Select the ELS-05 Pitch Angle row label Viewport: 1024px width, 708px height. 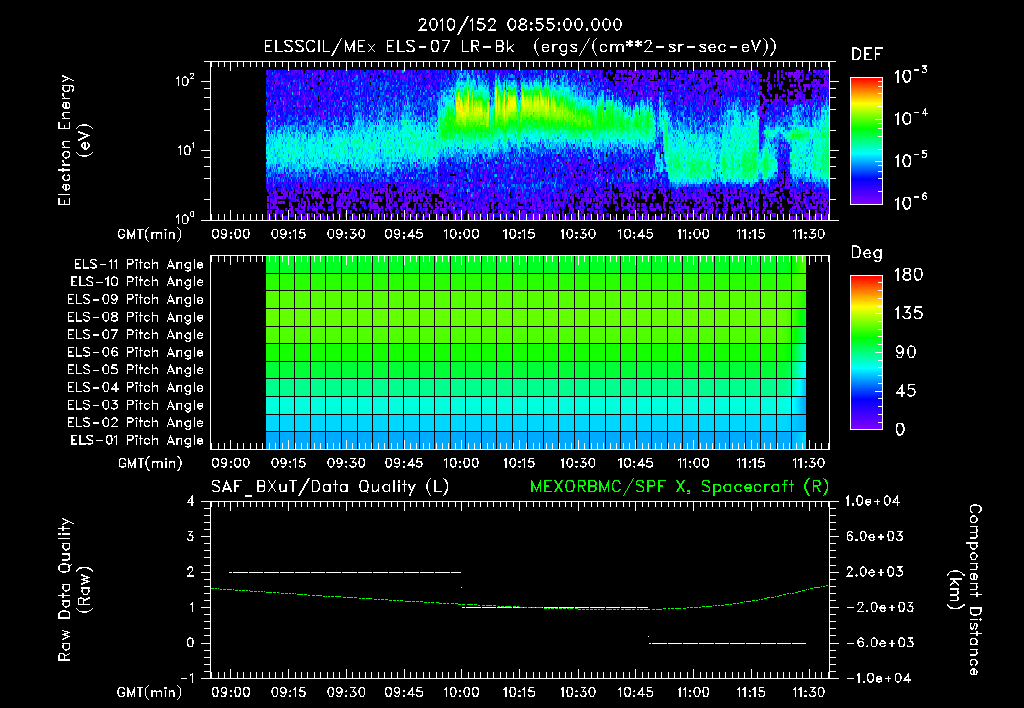coord(136,370)
